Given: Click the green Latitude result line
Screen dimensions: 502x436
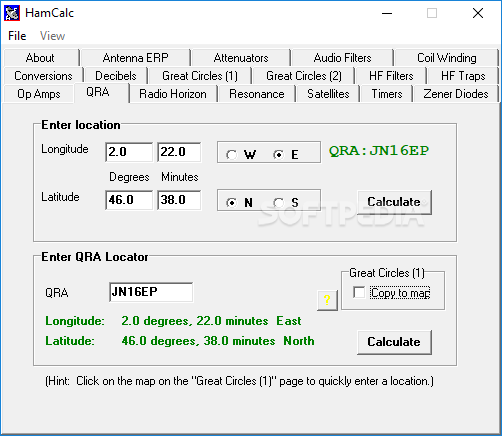Looking at the screenshot, I should point(180,341).
